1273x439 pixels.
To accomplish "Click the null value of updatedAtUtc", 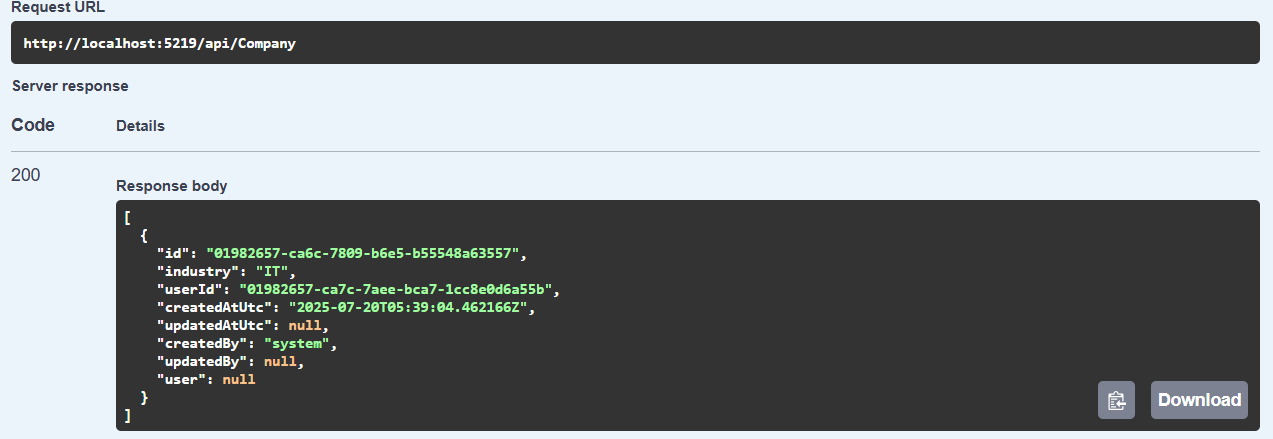I will 305,326.
